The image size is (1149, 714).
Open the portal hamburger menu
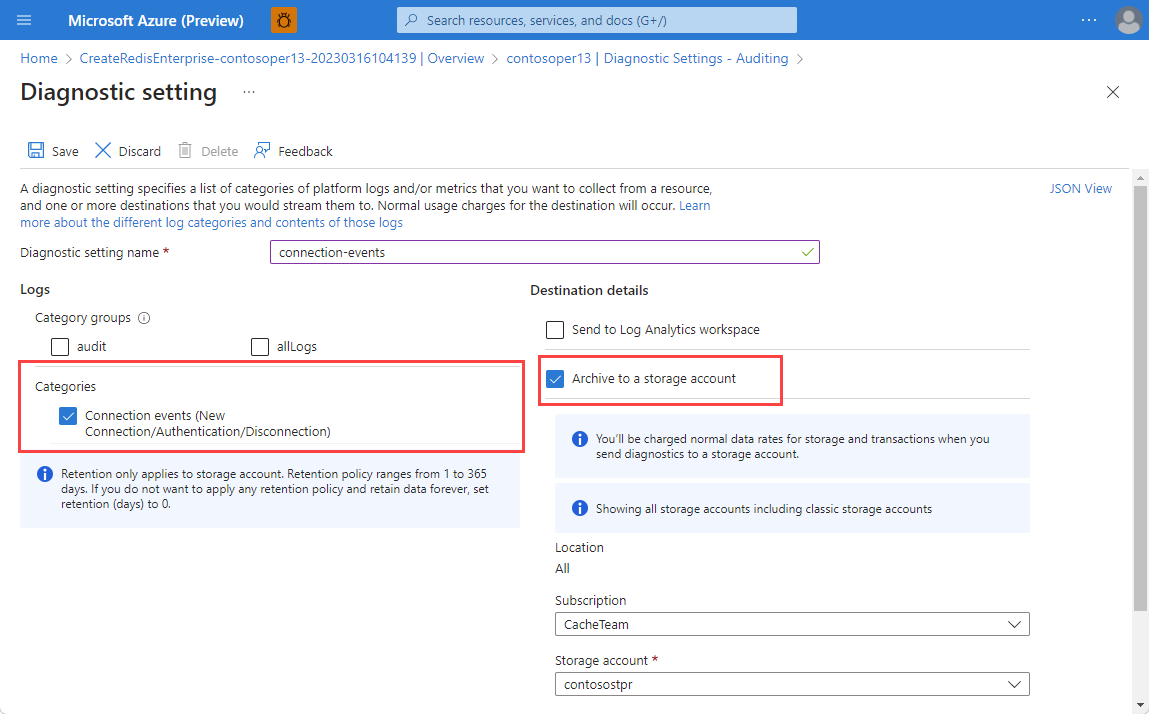pos(24,19)
